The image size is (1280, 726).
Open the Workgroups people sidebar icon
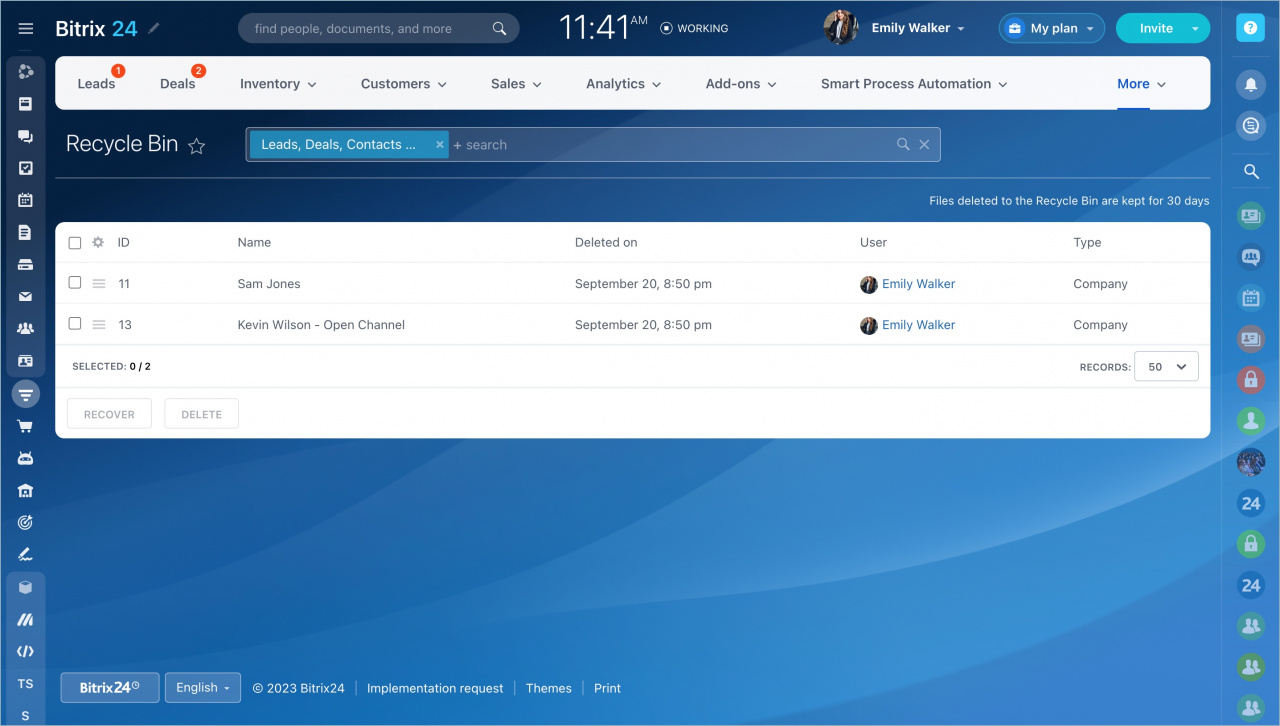point(26,328)
